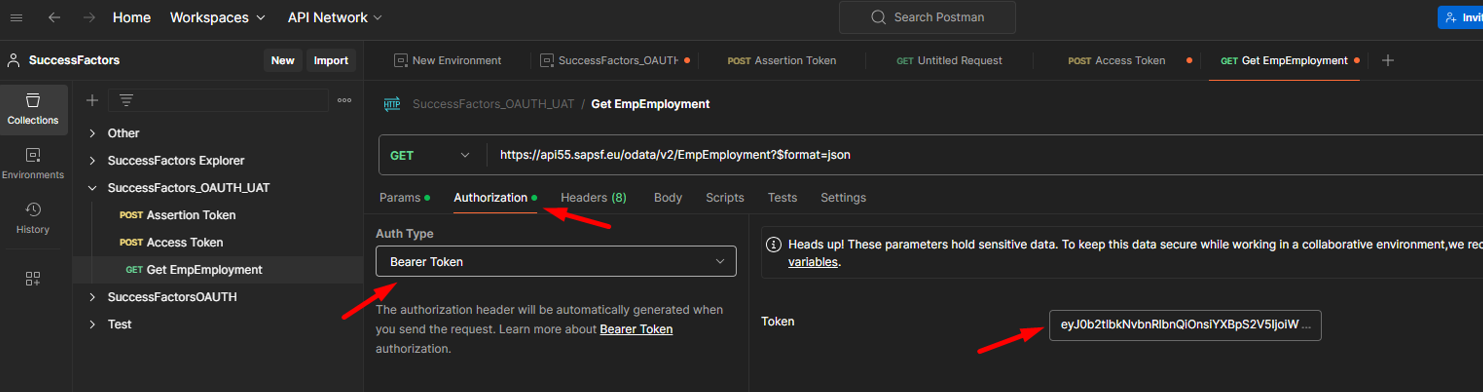Open a new tab with plus icon
This screenshot has width=1483, height=392.
[x=1387, y=60]
